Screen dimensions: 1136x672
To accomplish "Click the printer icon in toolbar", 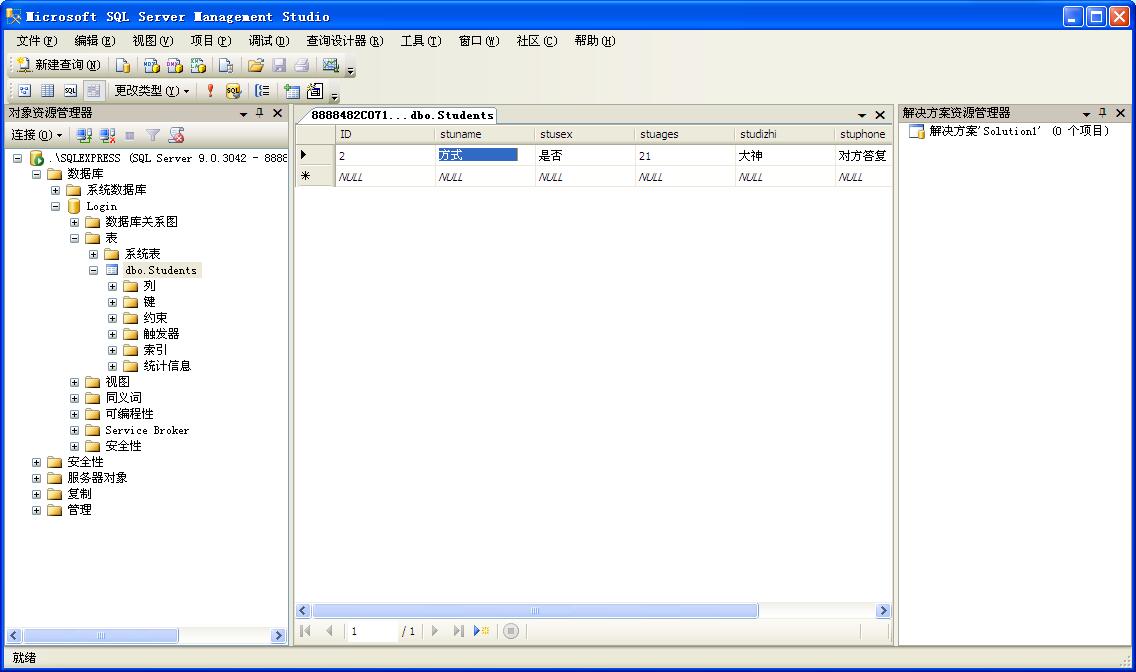I will 302,66.
